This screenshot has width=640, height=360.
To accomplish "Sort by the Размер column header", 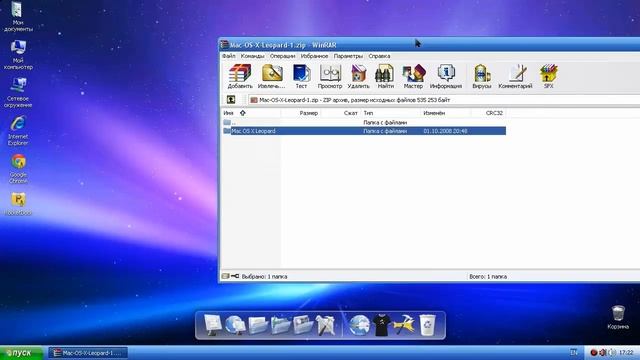I will 301,113.
